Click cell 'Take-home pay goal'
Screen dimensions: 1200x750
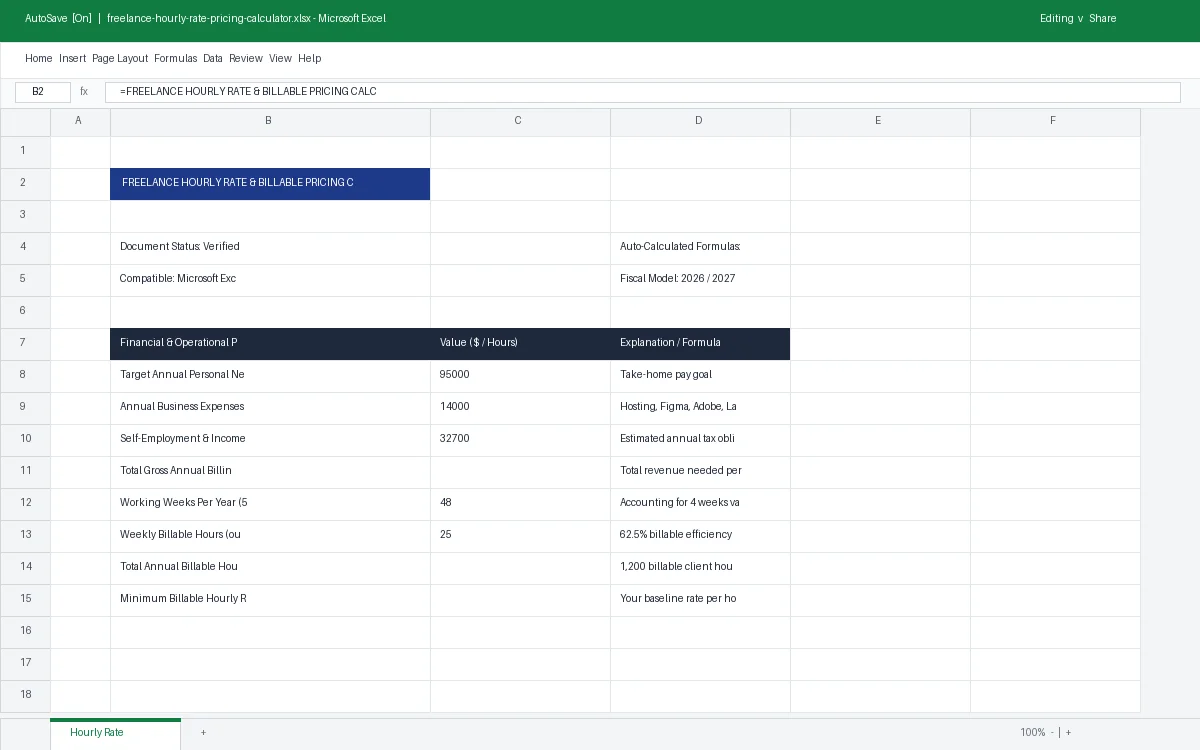tap(700, 376)
